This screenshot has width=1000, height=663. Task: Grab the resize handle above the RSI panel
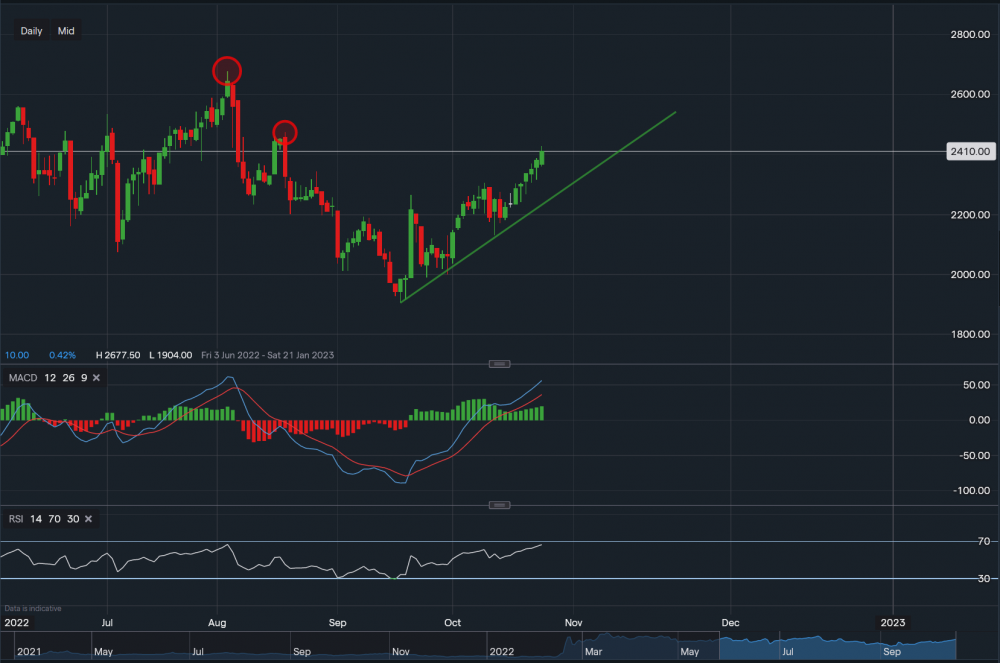pyautogui.click(x=500, y=505)
